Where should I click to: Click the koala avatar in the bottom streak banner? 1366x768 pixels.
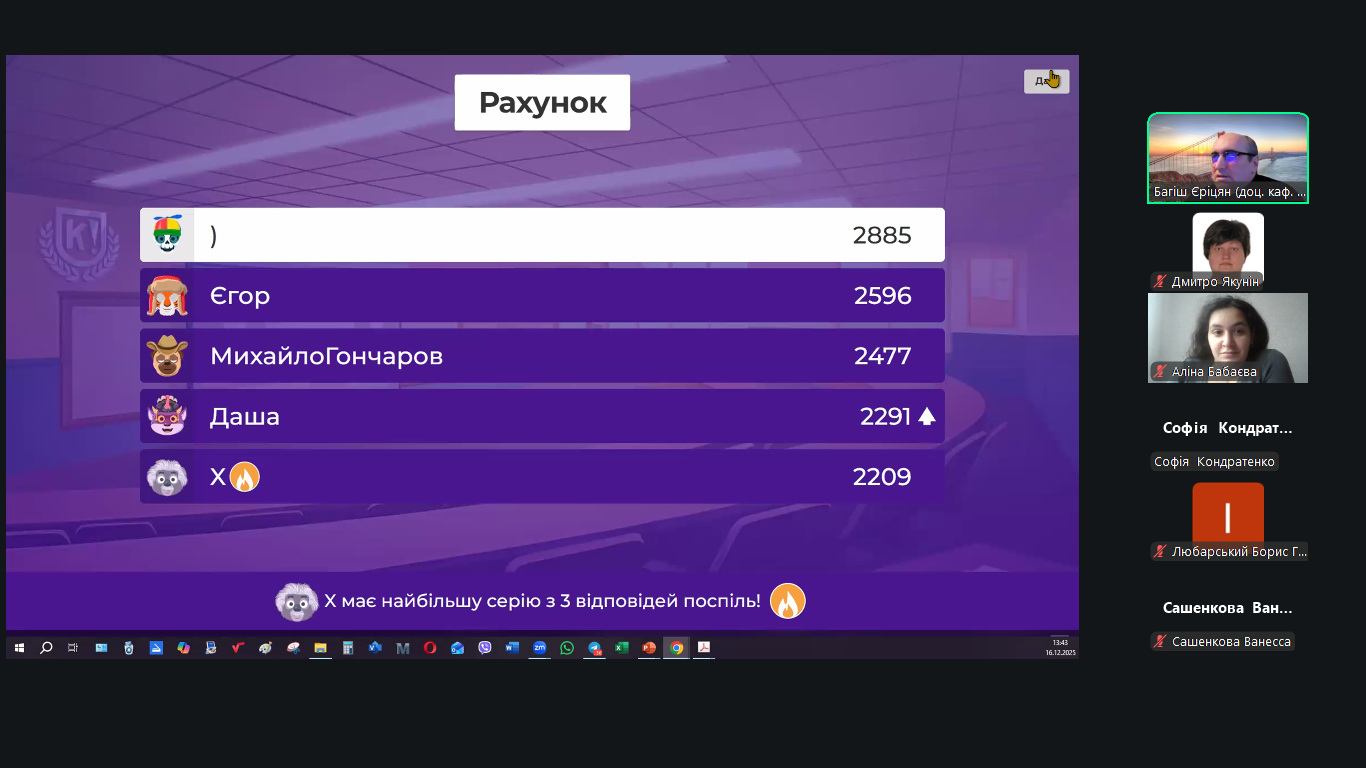click(x=297, y=602)
